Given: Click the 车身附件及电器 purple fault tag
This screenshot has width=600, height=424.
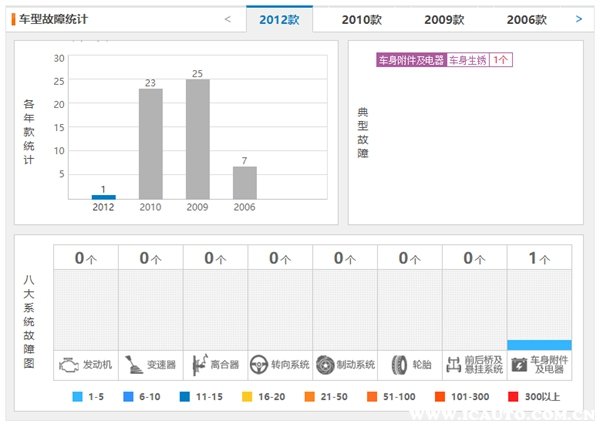Looking at the screenshot, I should pos(410,60).
